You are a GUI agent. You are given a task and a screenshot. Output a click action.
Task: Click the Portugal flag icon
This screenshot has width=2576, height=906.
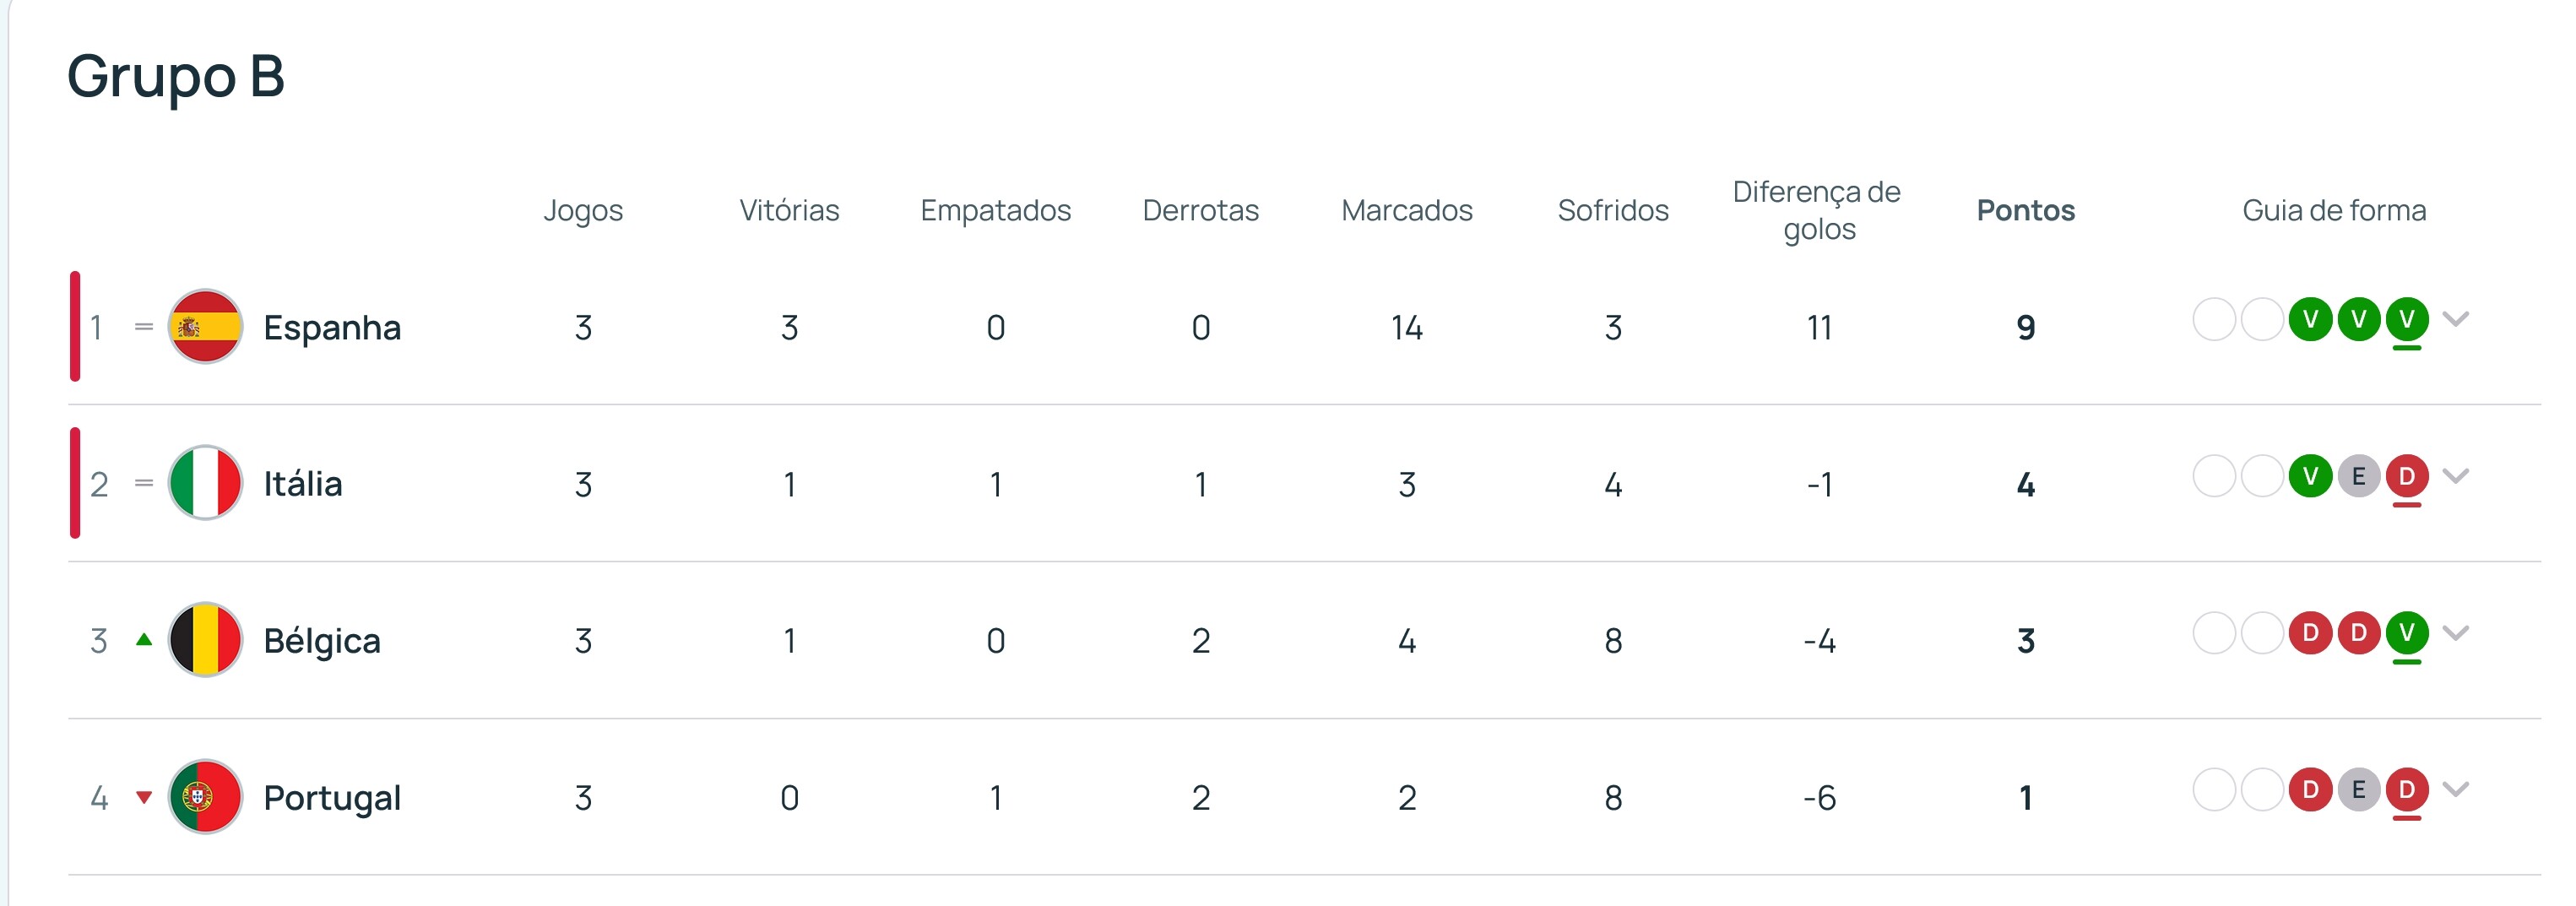click(205, 797)
